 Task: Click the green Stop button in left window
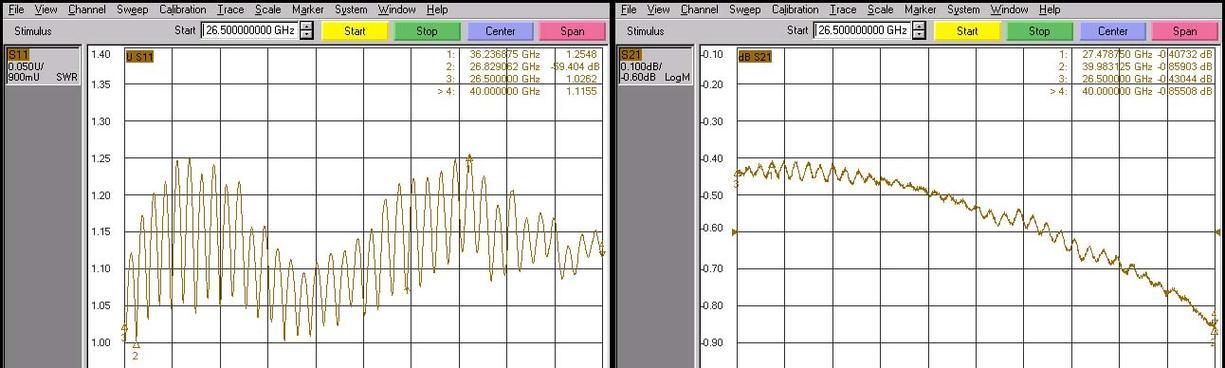[427, 31]
